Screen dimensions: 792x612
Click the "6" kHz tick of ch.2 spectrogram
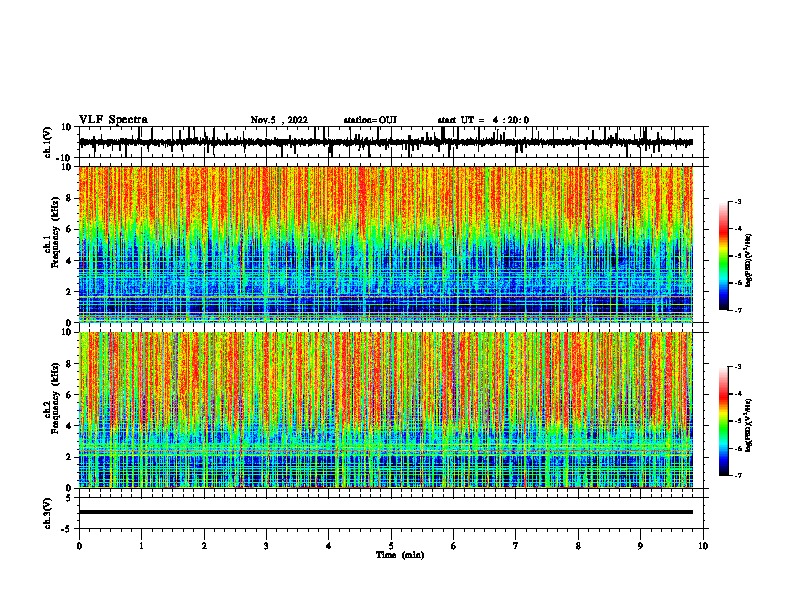69,395
